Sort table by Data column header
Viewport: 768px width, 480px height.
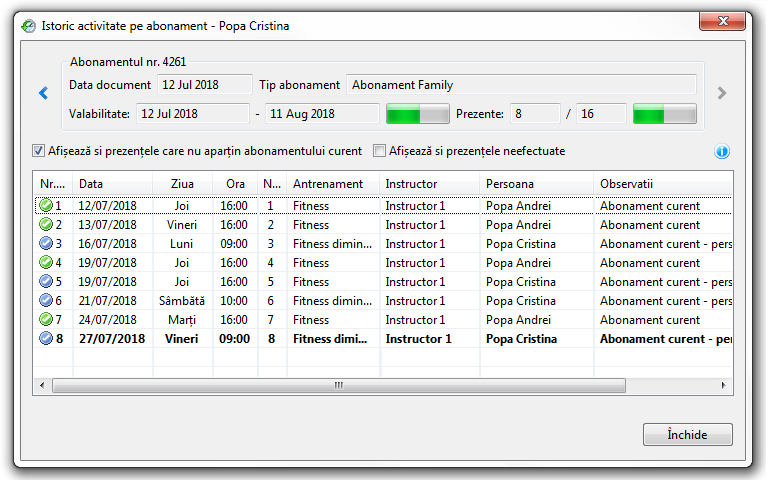point(112,184)
